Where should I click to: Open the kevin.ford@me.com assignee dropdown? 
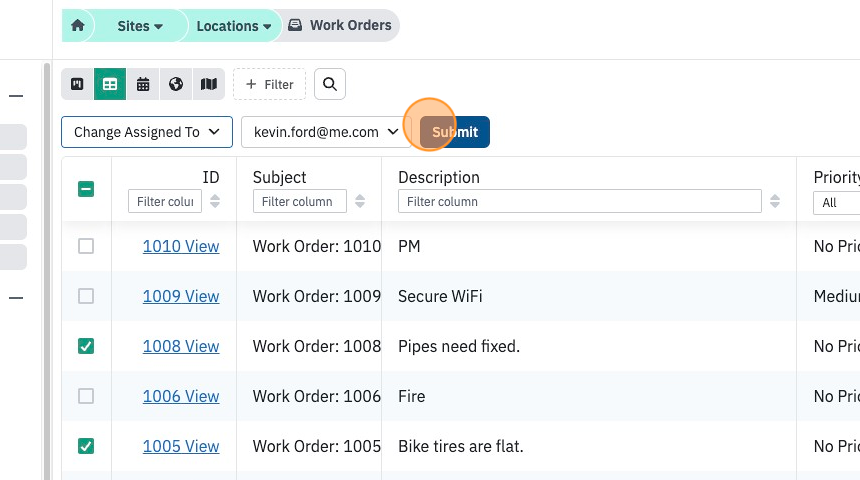(326, 132)
